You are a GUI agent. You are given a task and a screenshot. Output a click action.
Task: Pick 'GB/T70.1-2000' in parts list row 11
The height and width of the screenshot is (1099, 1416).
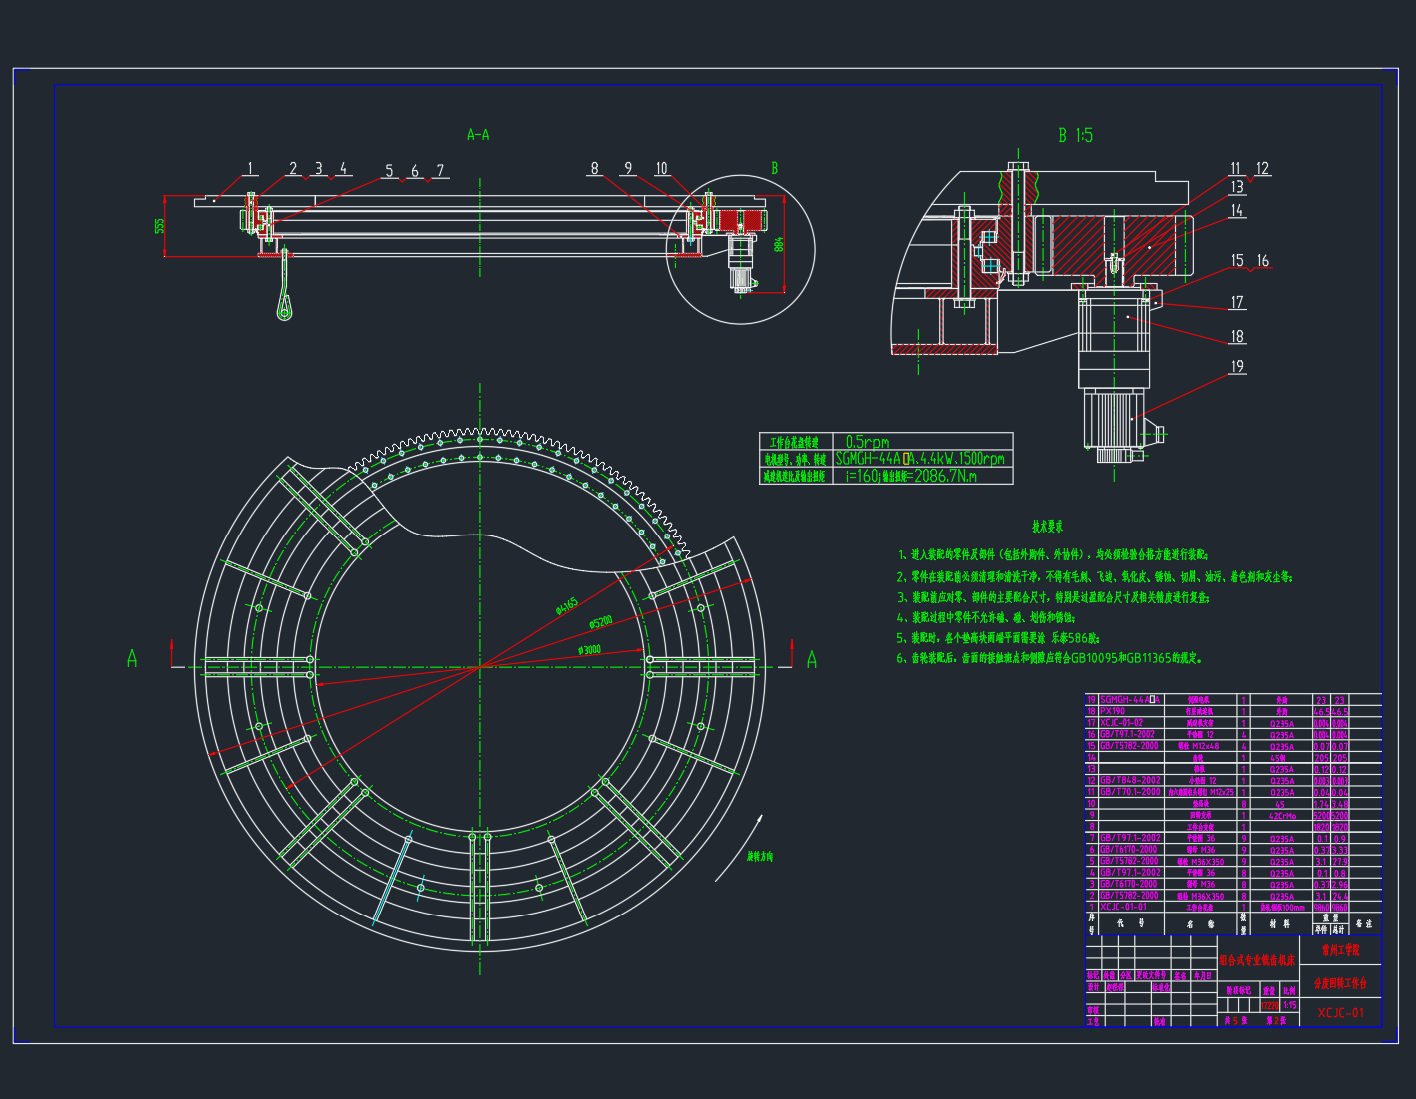1130,792
